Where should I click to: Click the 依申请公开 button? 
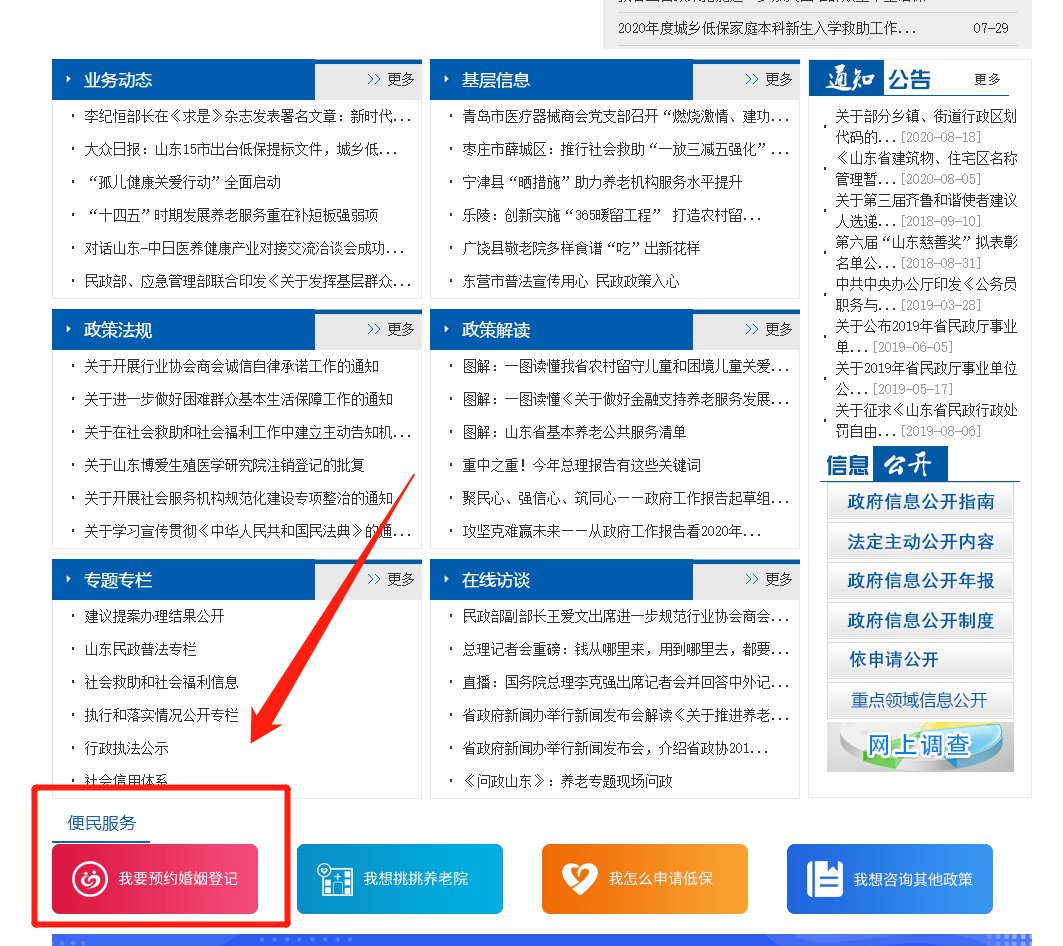pyautogui.click(x=920, y=660)
